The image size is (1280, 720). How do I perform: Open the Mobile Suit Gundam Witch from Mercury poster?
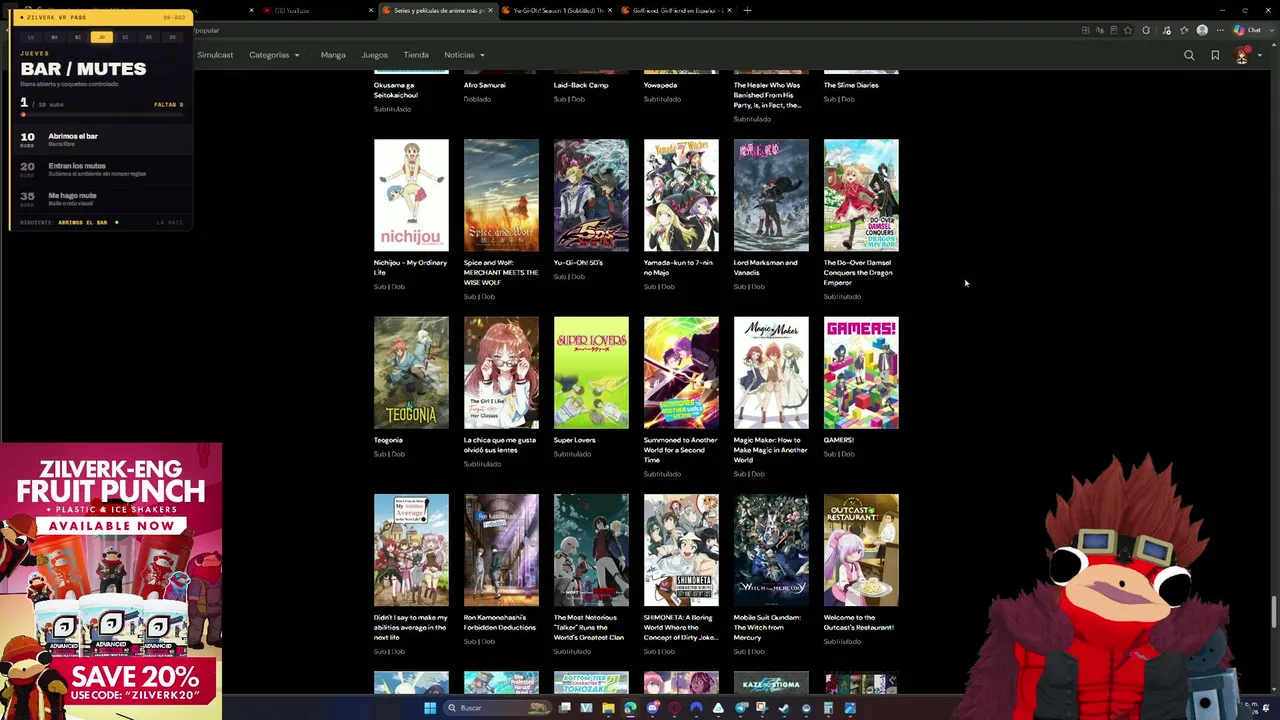(771, 550)
